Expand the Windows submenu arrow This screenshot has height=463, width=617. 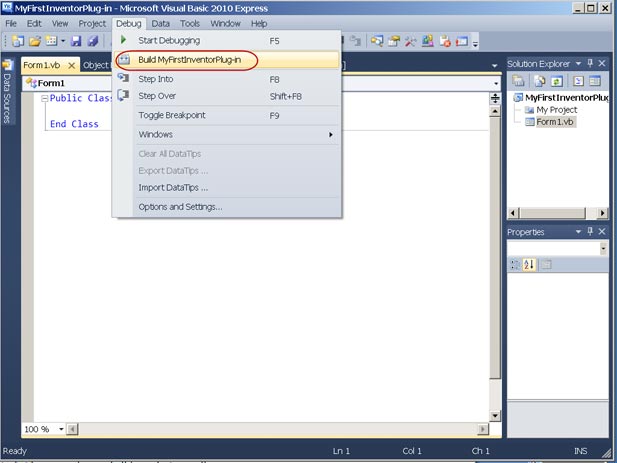[330, 134]
